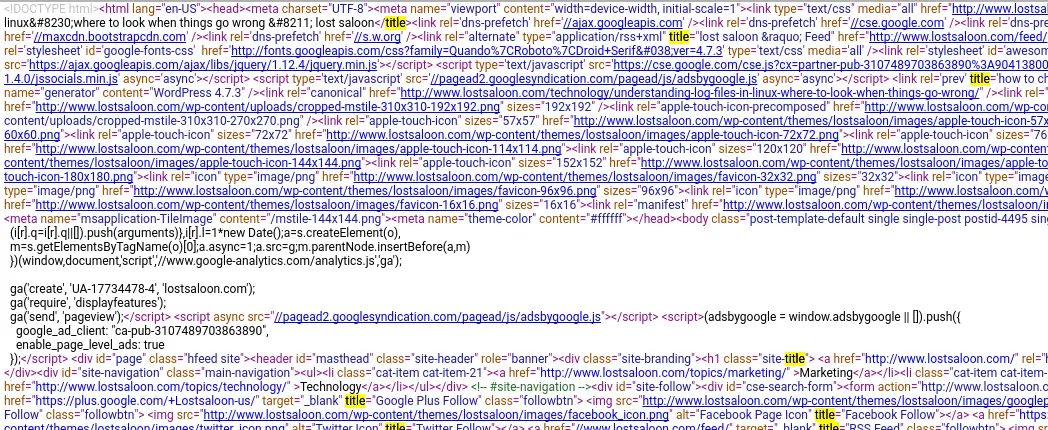Viewport: 1048px width, 430px height.
Task: Select the theme-color value '#ffffff'
Action: click(x=604, y=219)
